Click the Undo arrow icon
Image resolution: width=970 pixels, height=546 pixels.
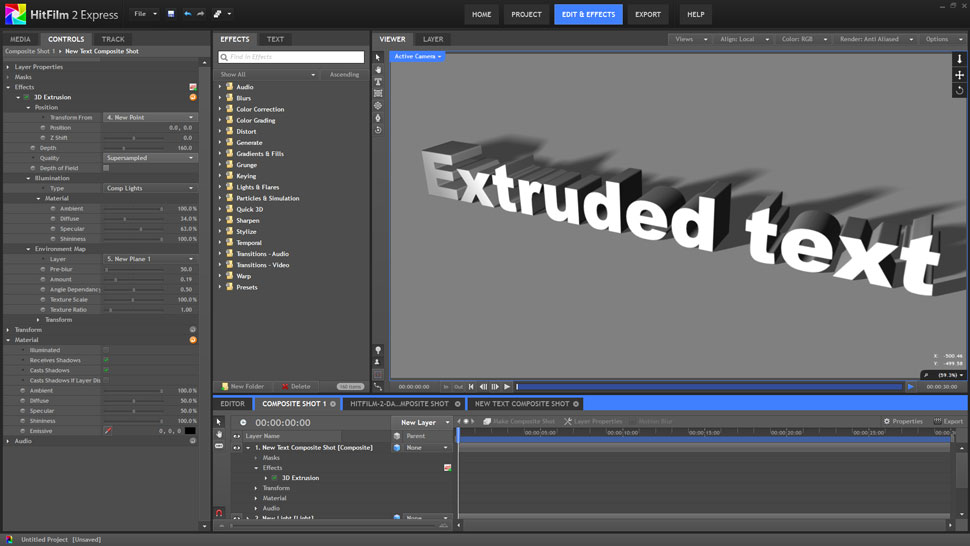pyautogui.click(x=187, y=14)
